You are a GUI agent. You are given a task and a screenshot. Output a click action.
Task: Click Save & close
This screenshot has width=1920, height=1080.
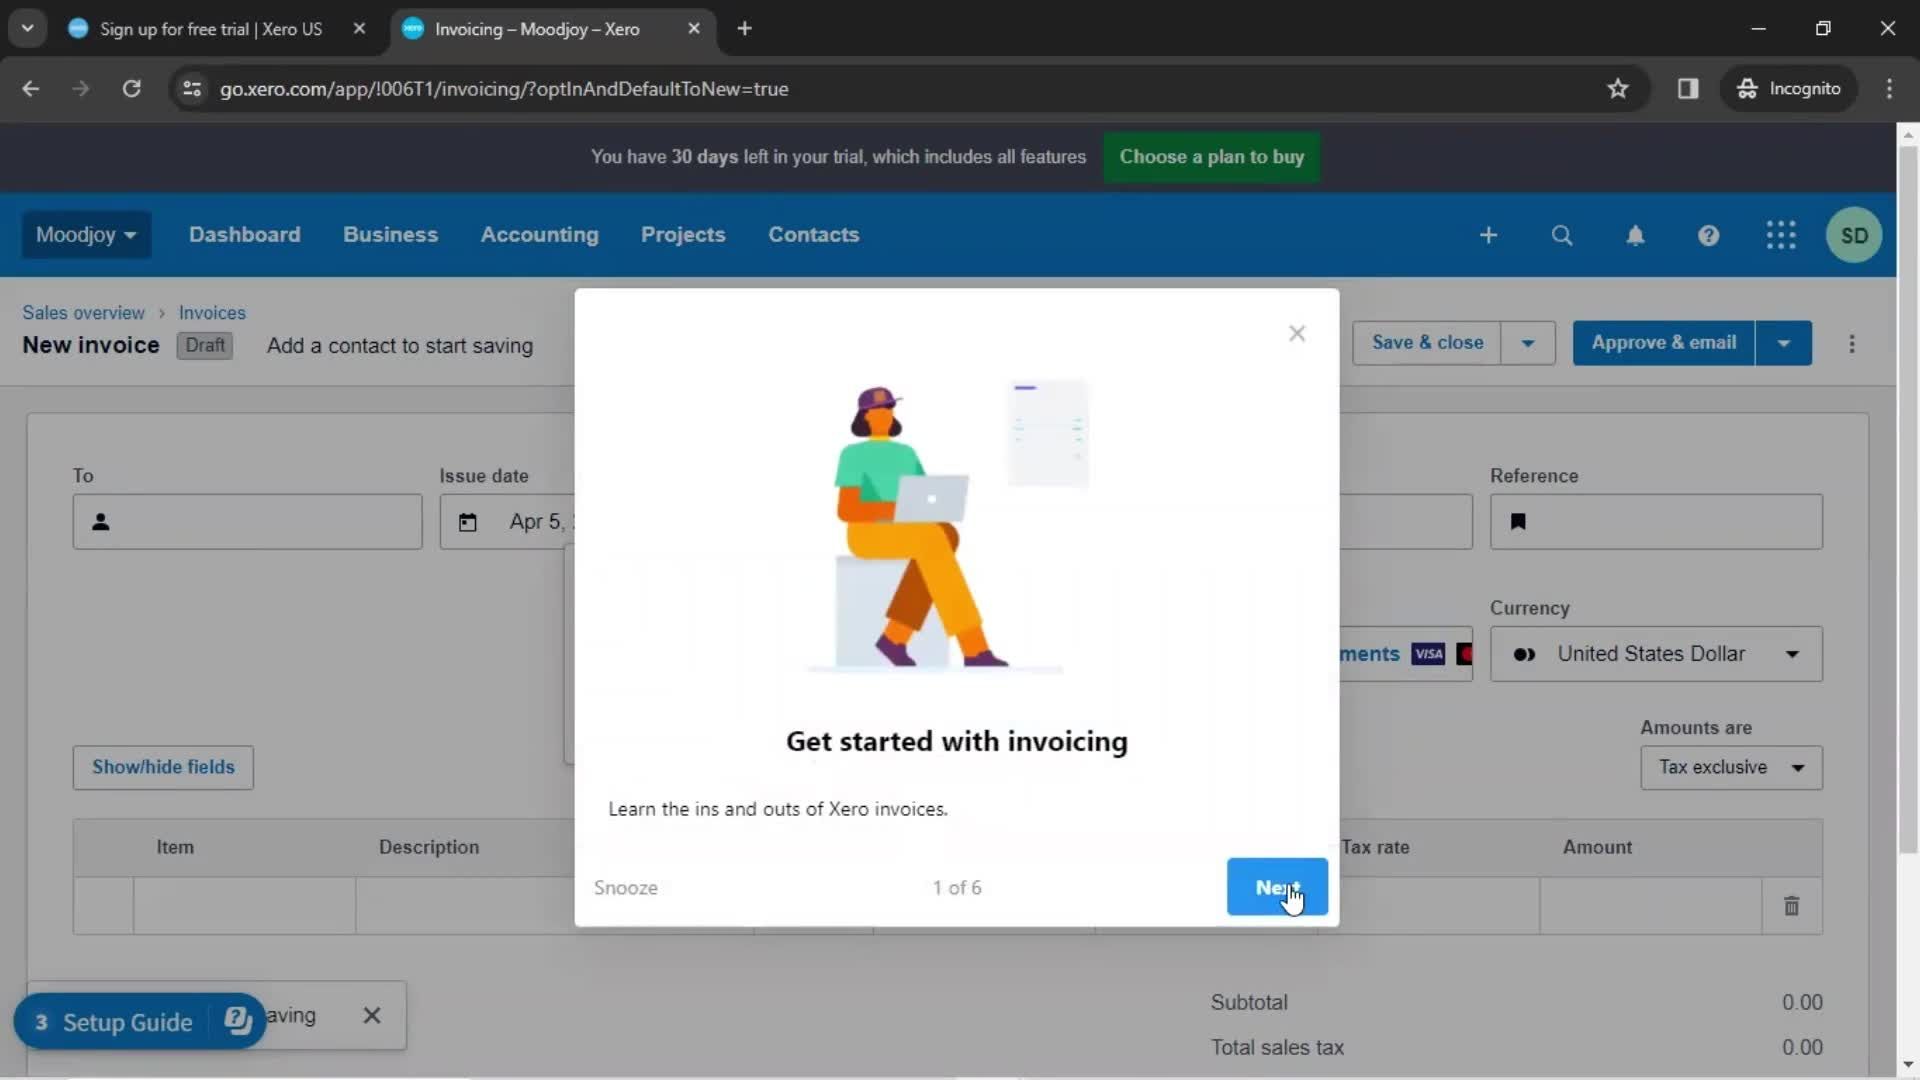(1427, 343)
